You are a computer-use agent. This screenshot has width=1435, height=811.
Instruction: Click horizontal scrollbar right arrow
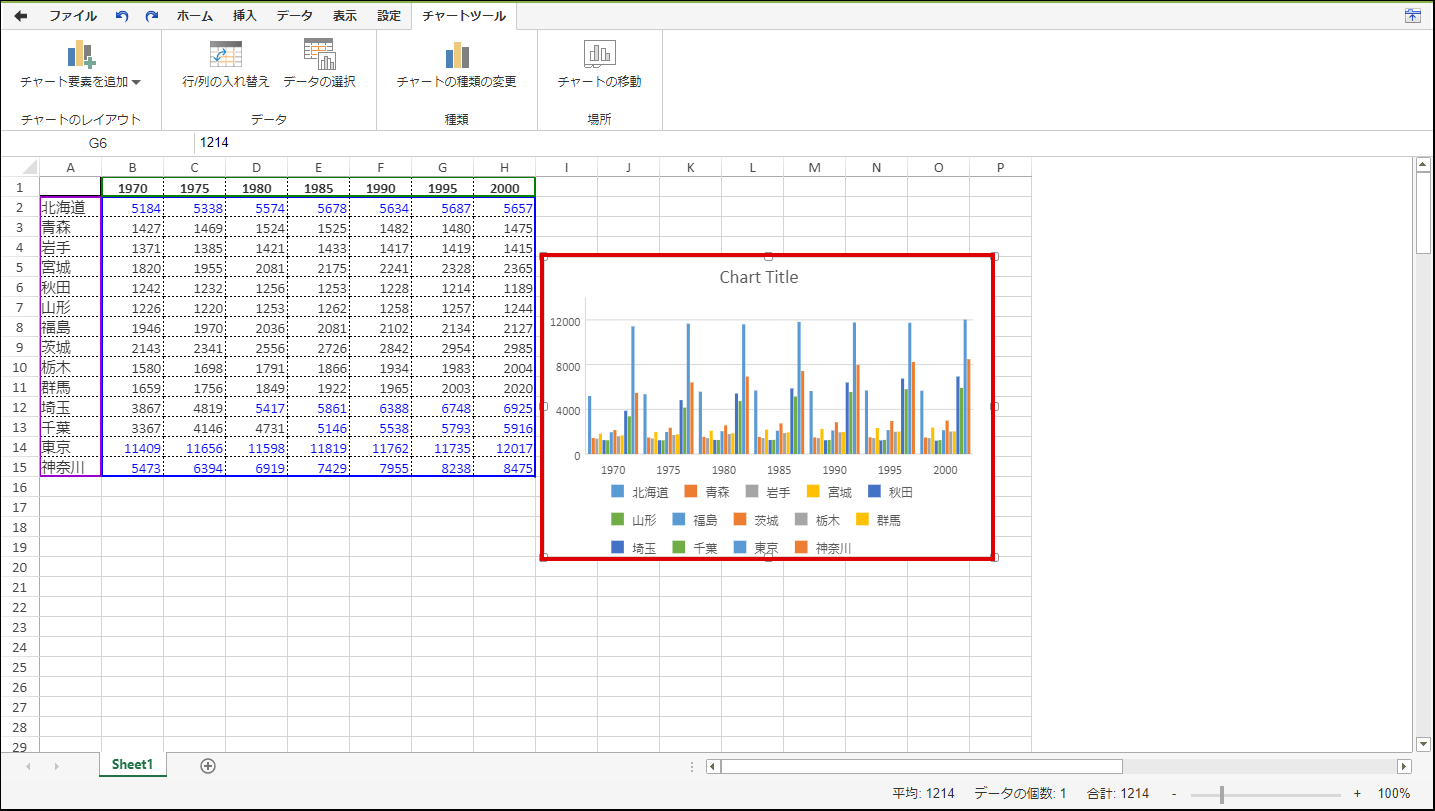pyautogui.click(x=1404, y=766)
